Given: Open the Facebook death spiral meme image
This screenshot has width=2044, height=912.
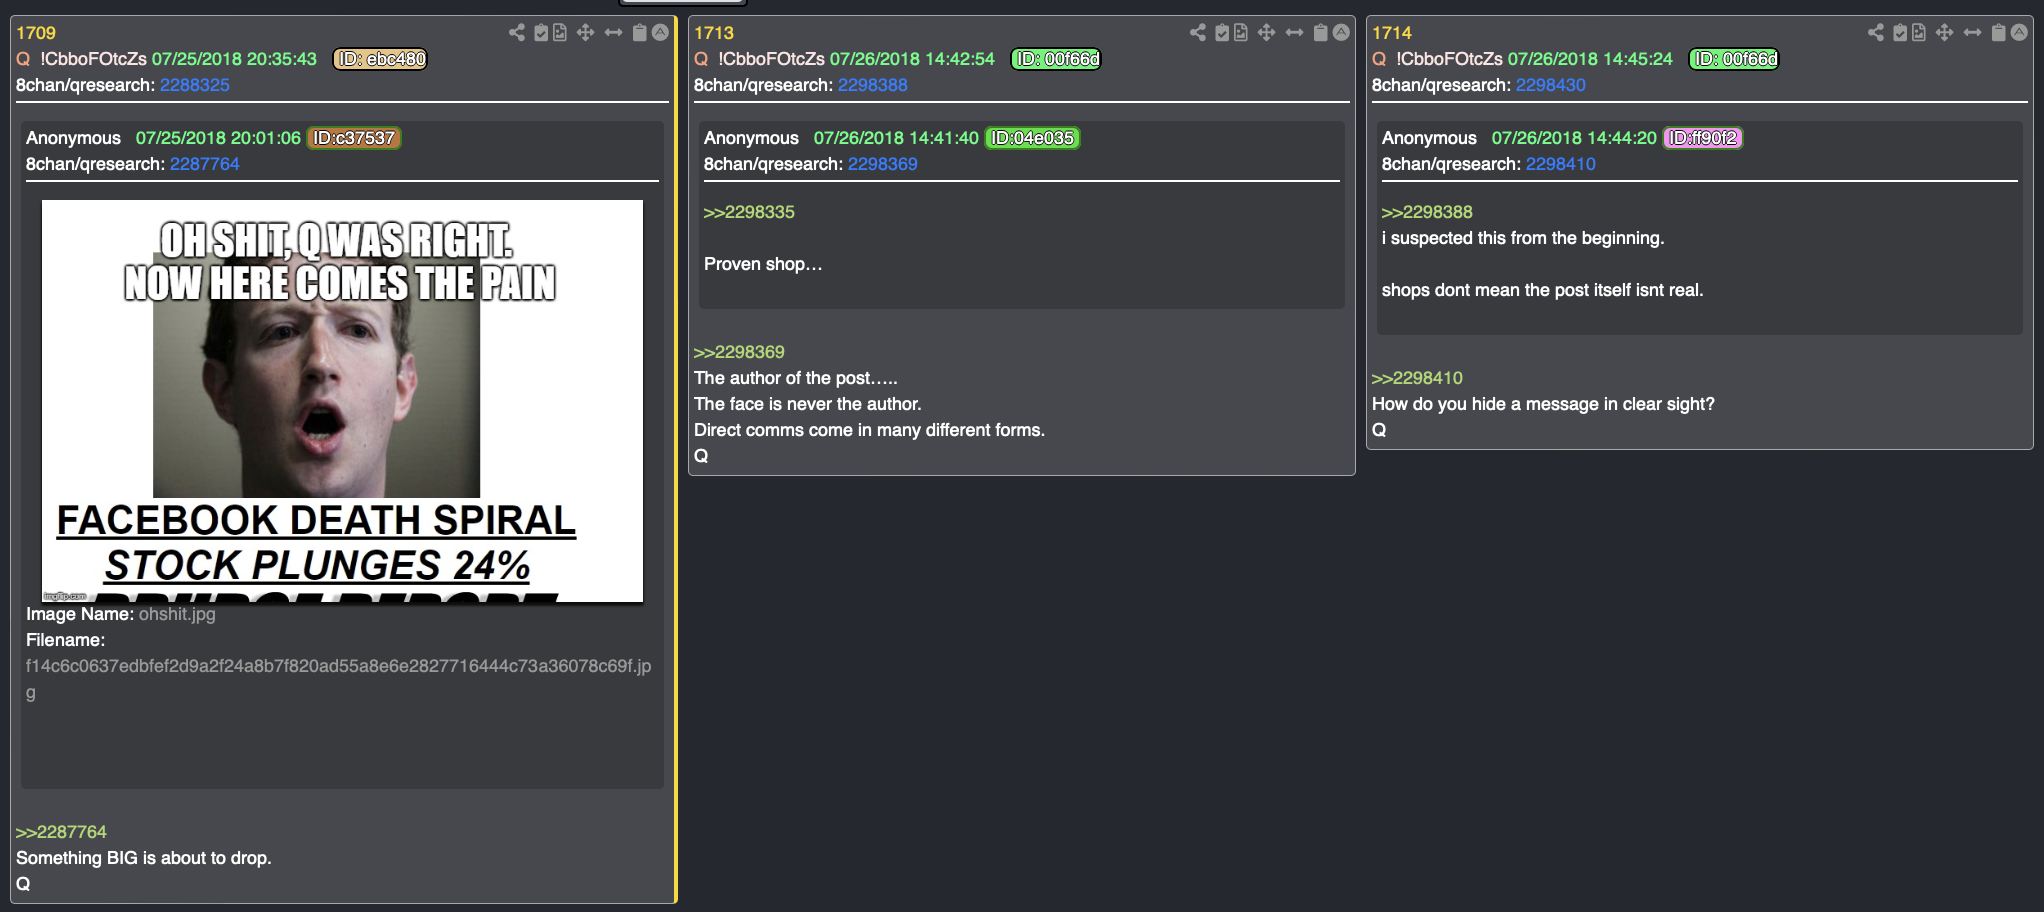Looking at the screenshot, I should click(x=342, y=401).
